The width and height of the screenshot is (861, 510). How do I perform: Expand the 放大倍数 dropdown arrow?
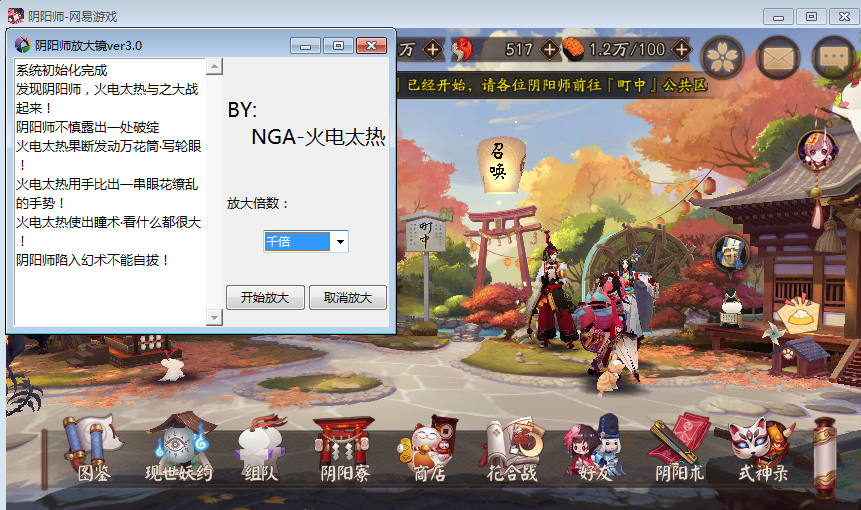coord(340,241)
